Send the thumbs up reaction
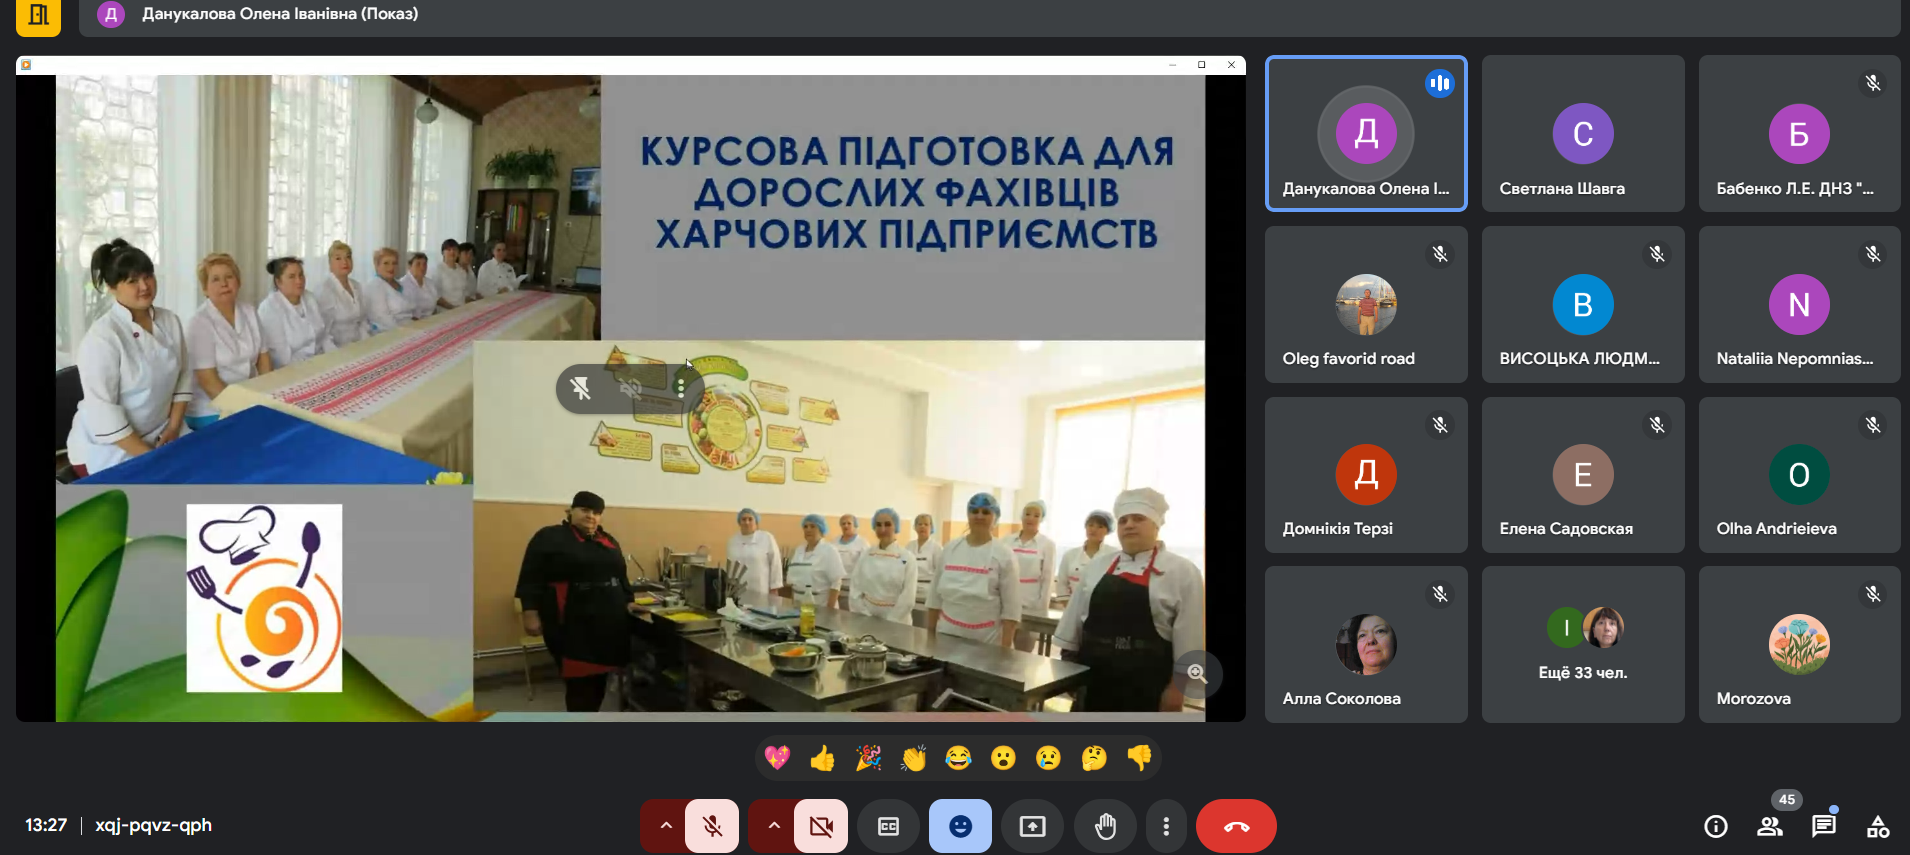The height and width of the screenshot is (855, 1910). tap(822, 758)
